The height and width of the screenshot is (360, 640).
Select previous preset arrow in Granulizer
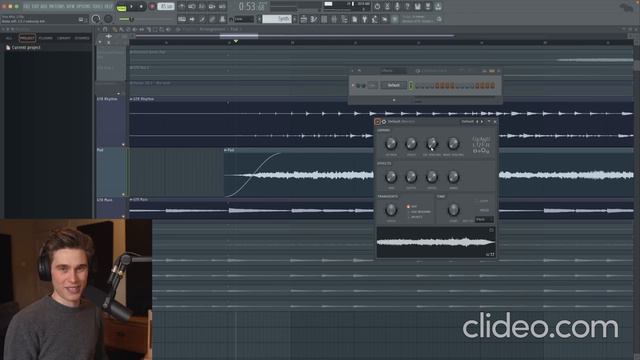[477, 122]
